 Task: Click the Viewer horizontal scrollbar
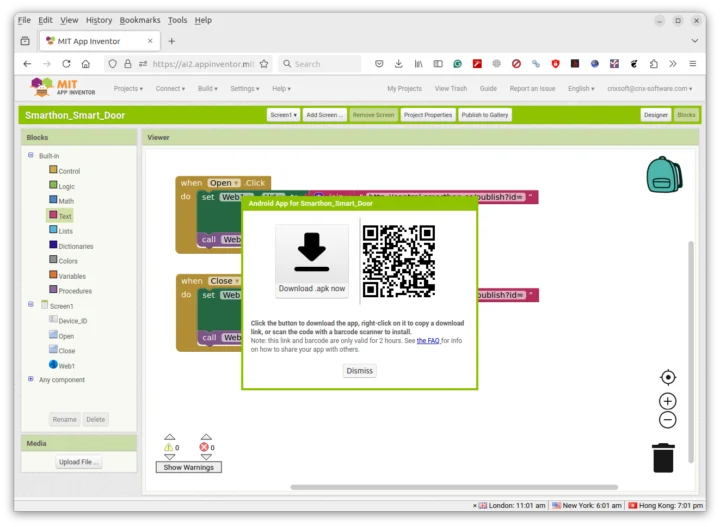tap(454, 487)
